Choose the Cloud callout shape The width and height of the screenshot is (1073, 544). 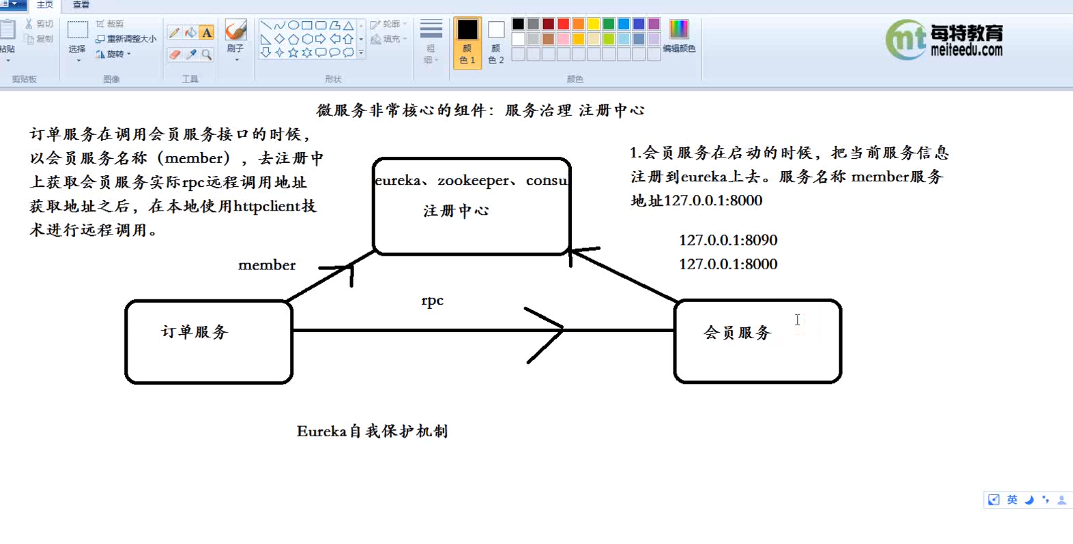point(348,52)
